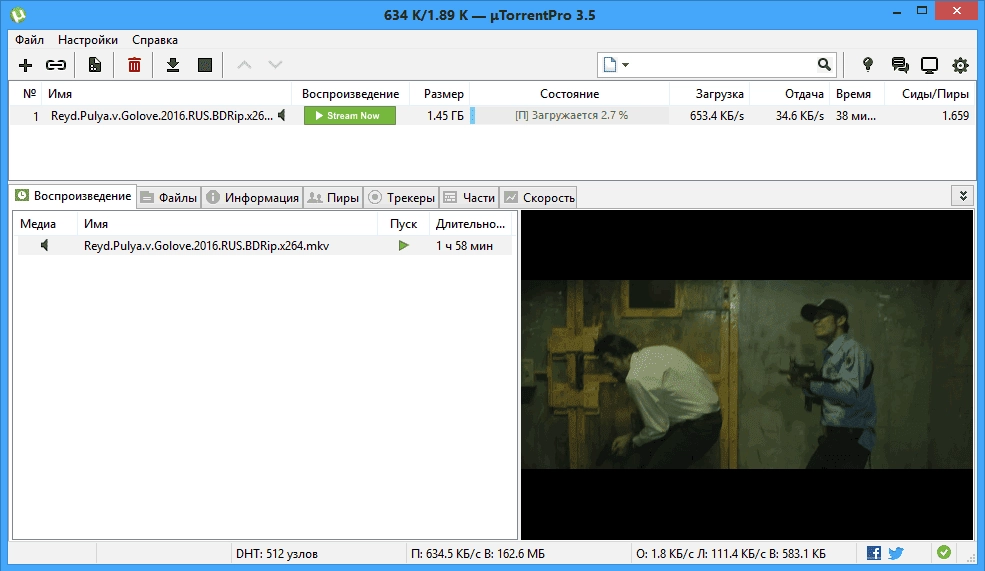This screenshot has height=571, width=985.
Task: Click the speaker icon in torrent row
Action: point(282,116)
